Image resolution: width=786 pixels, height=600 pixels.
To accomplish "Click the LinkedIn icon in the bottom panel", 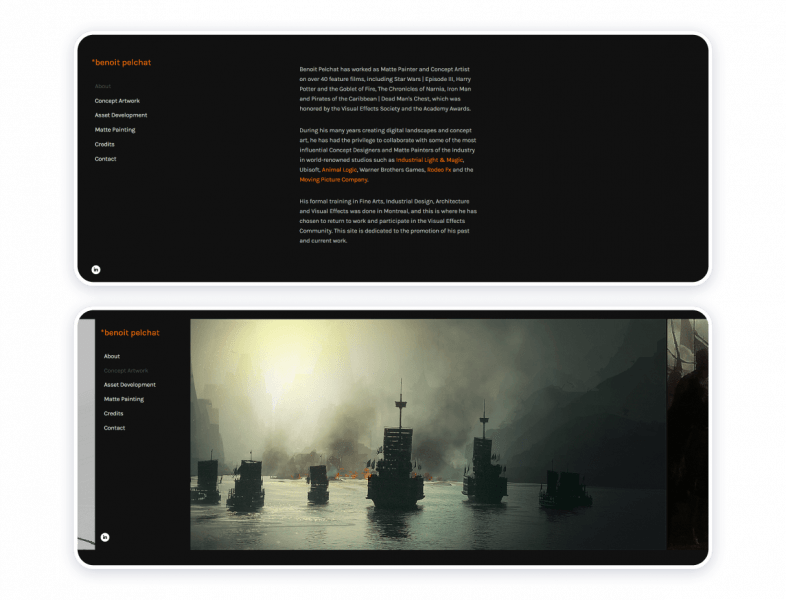I will [x=105, y=537].
